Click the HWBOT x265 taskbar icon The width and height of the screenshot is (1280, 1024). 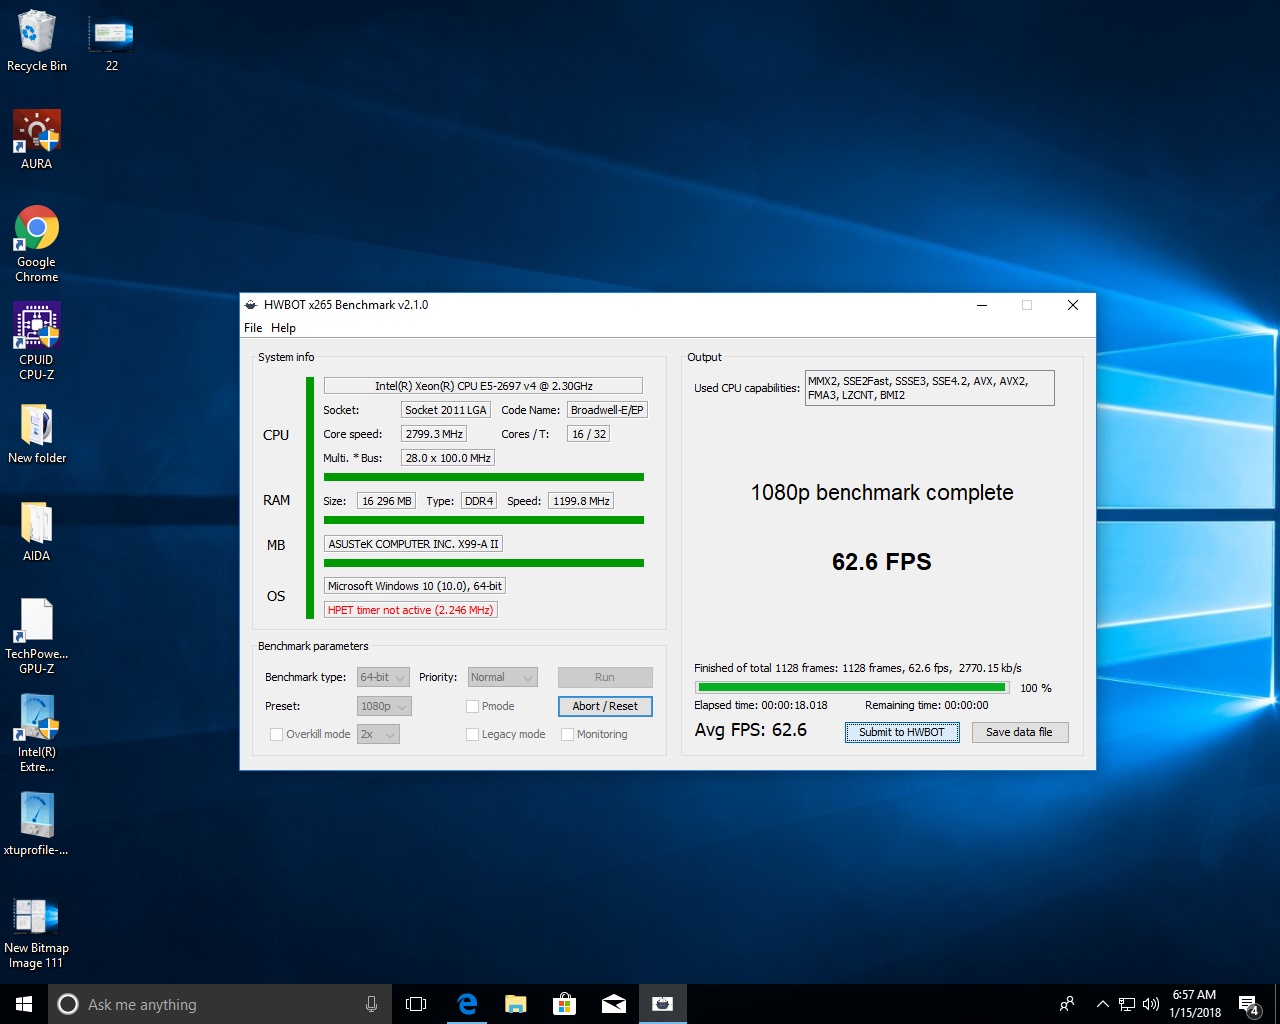(662, 1004)
